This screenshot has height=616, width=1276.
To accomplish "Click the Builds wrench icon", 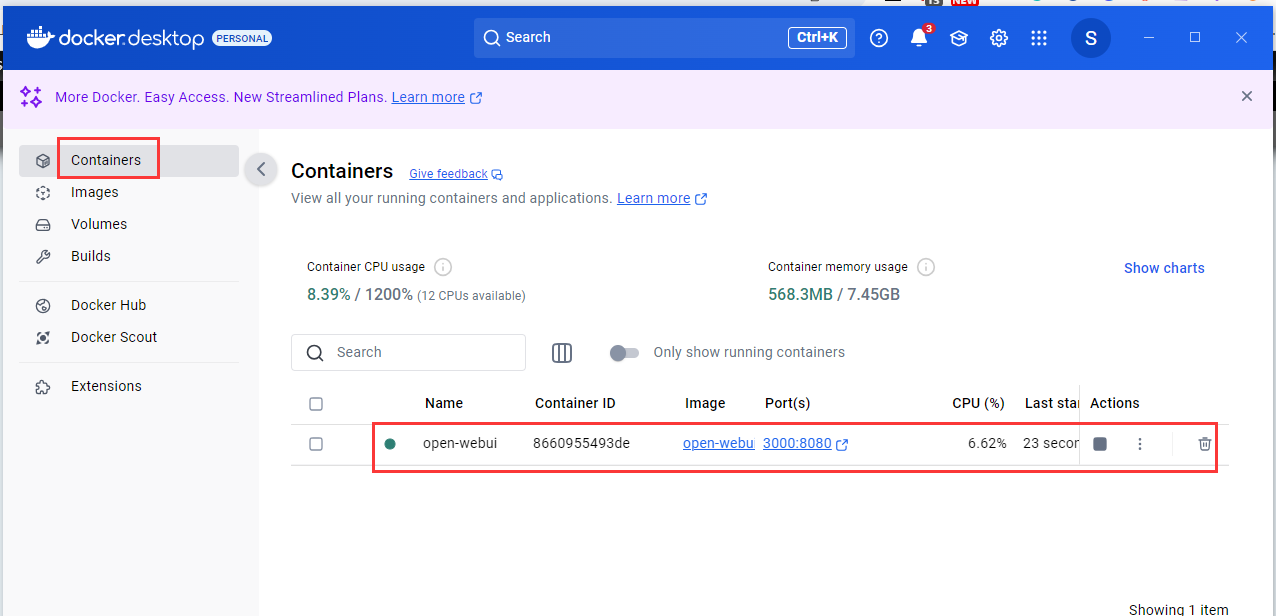I will coord(43,256).
